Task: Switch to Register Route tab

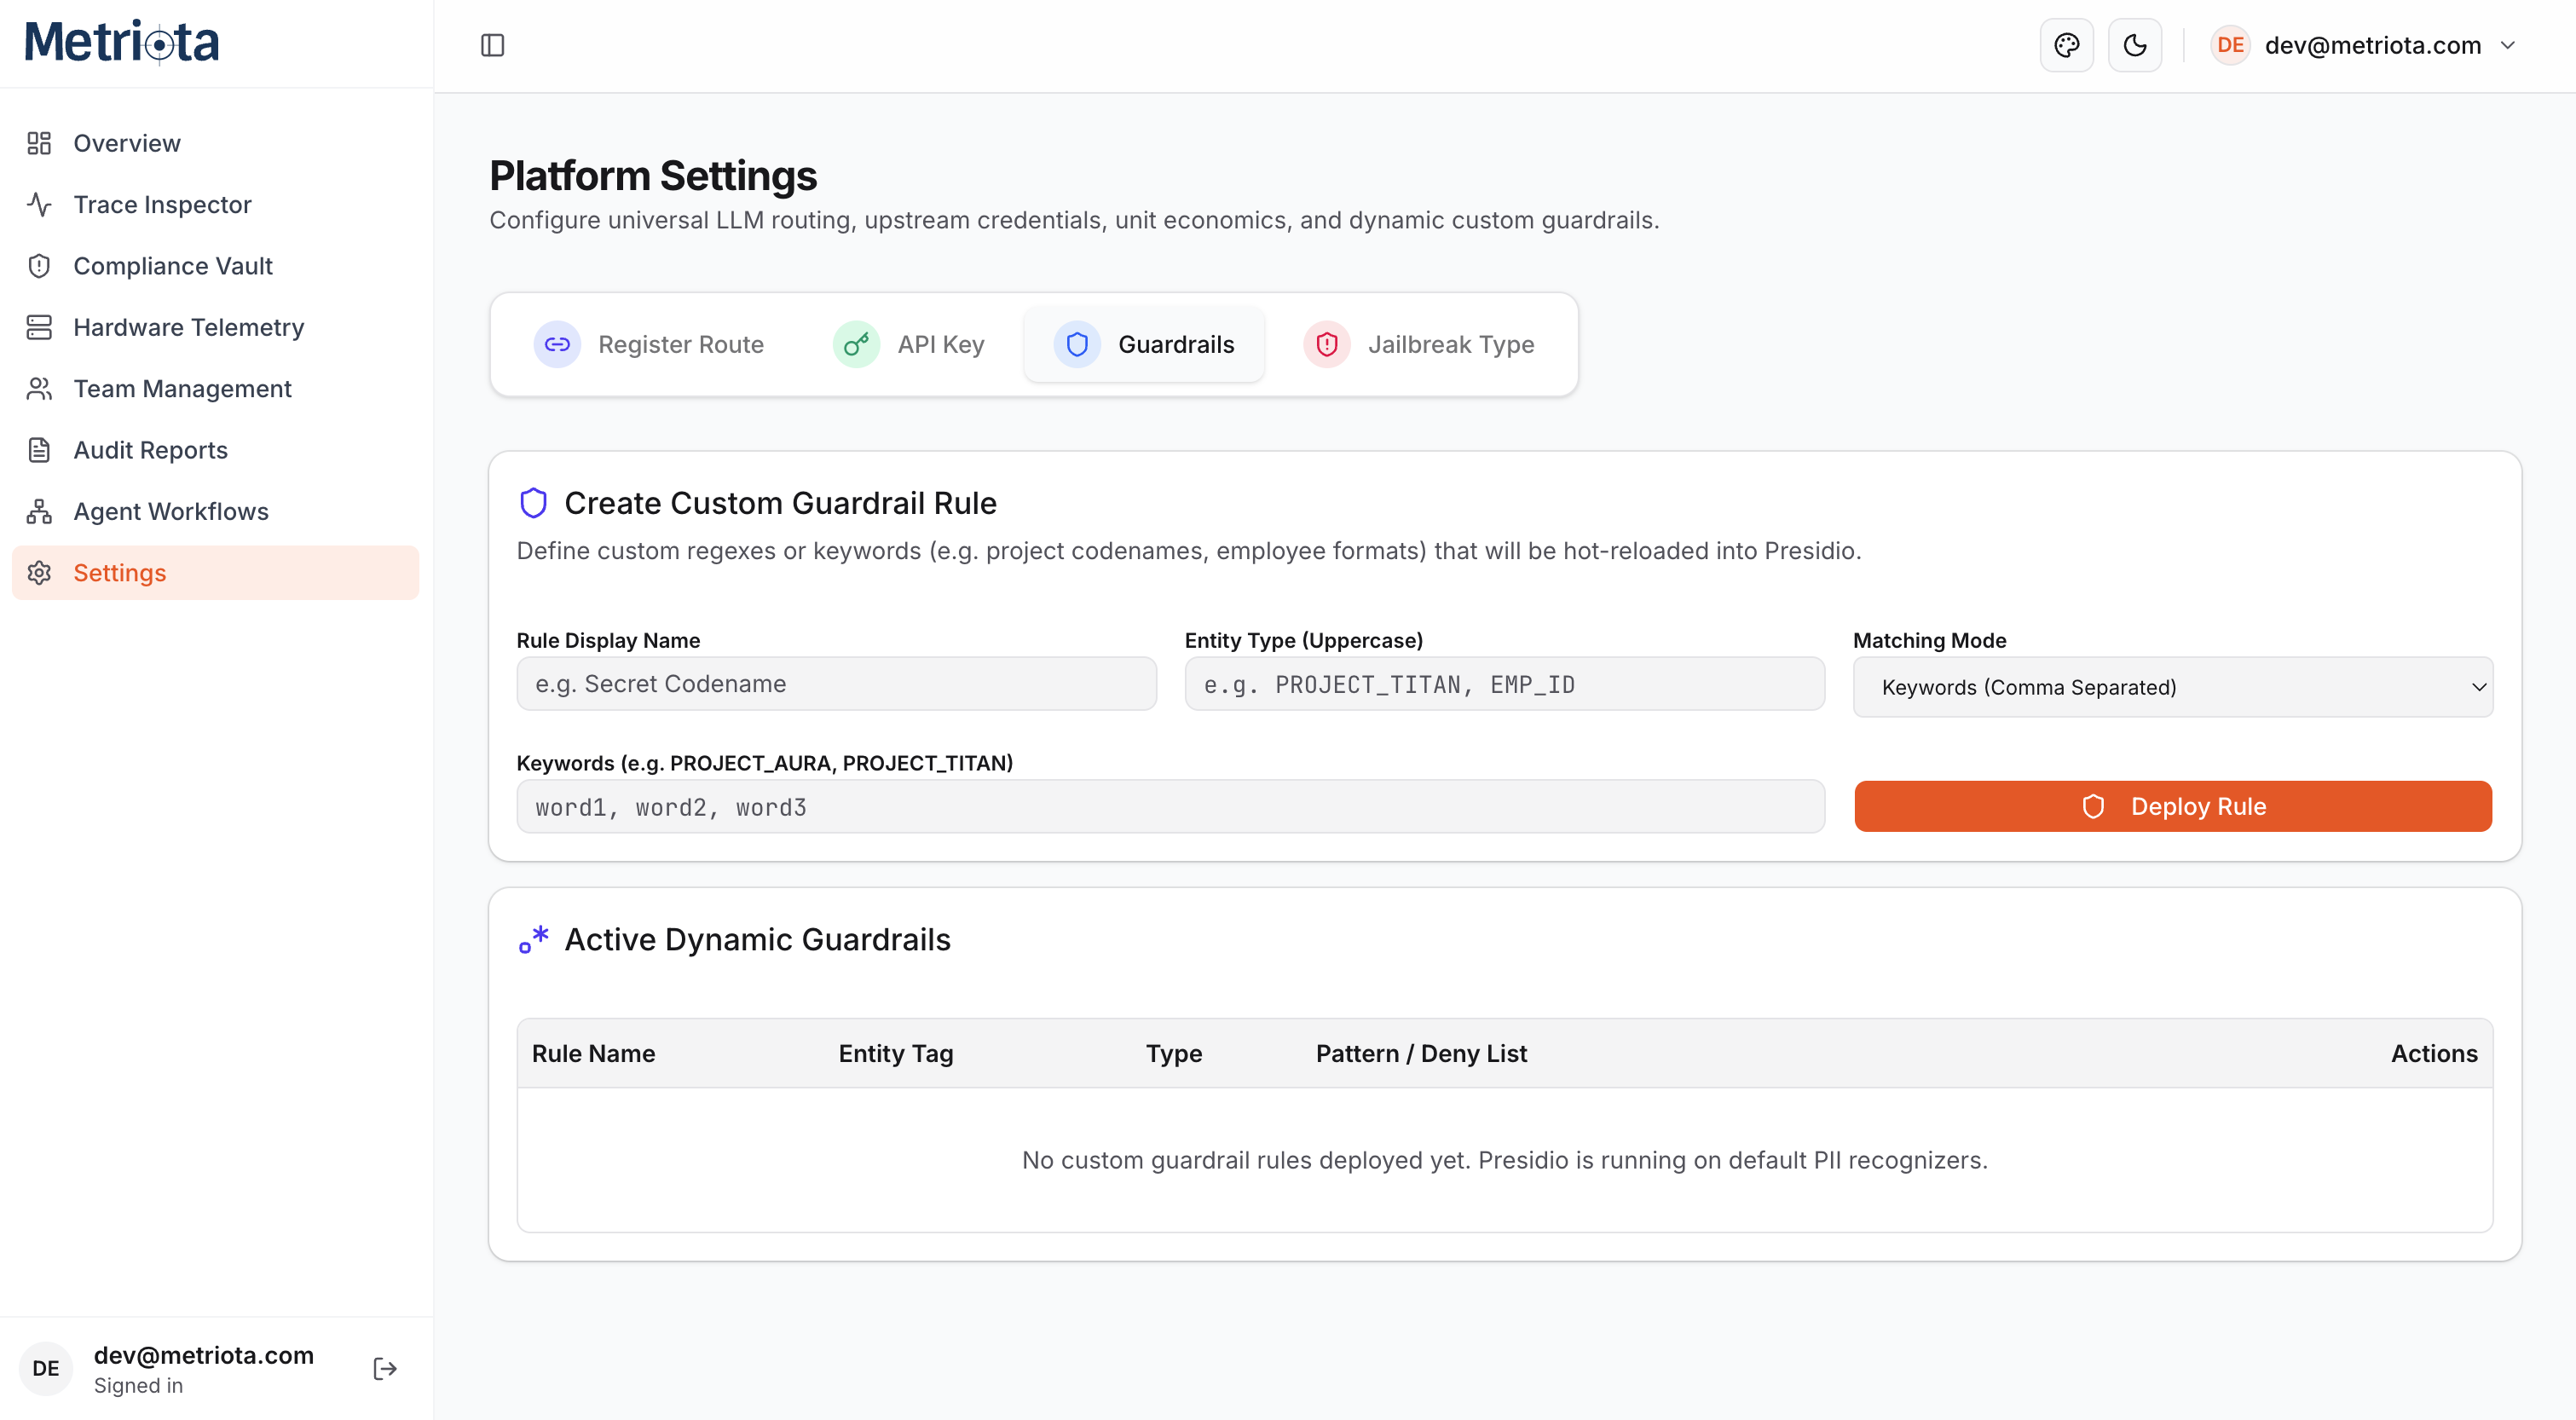Action: [x=649, y=344]
